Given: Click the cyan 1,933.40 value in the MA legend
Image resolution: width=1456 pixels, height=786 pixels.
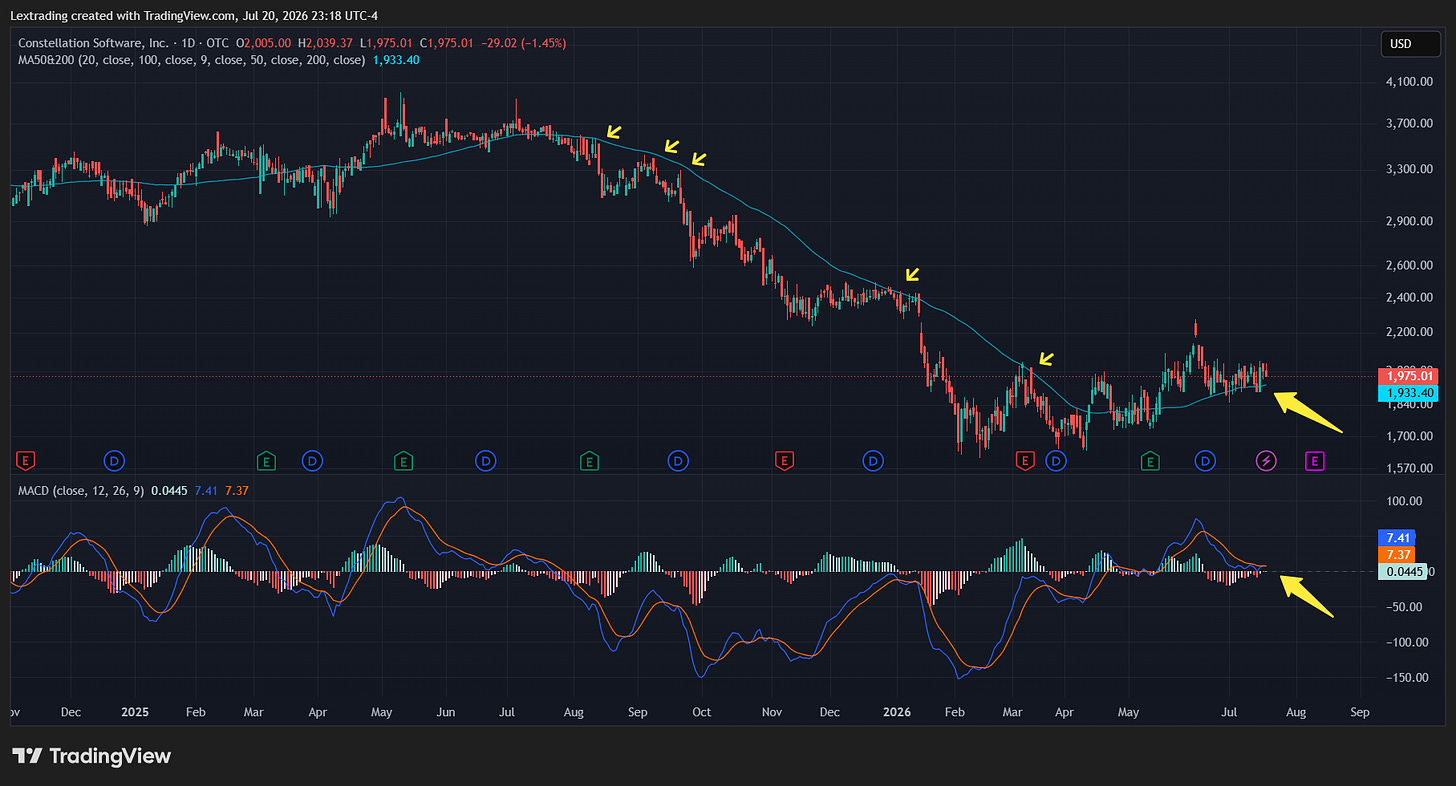Looking at the screenshot, I should tap(396, 60).
